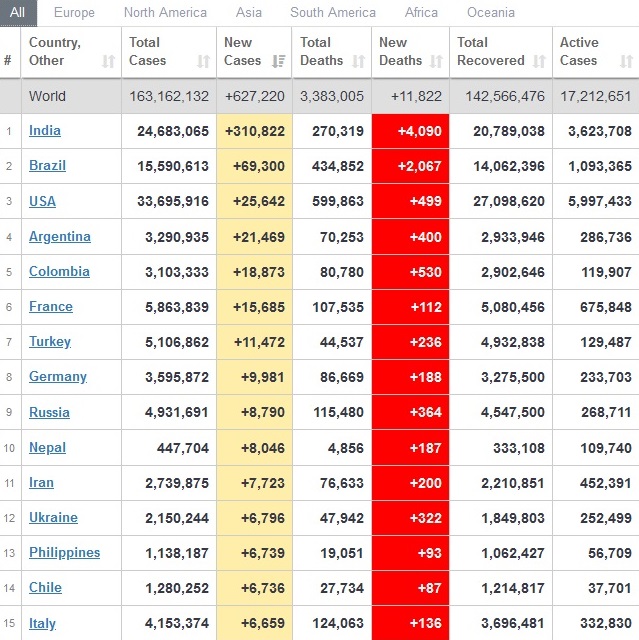Sort by Country, Other column arrows

pos(108,61)
